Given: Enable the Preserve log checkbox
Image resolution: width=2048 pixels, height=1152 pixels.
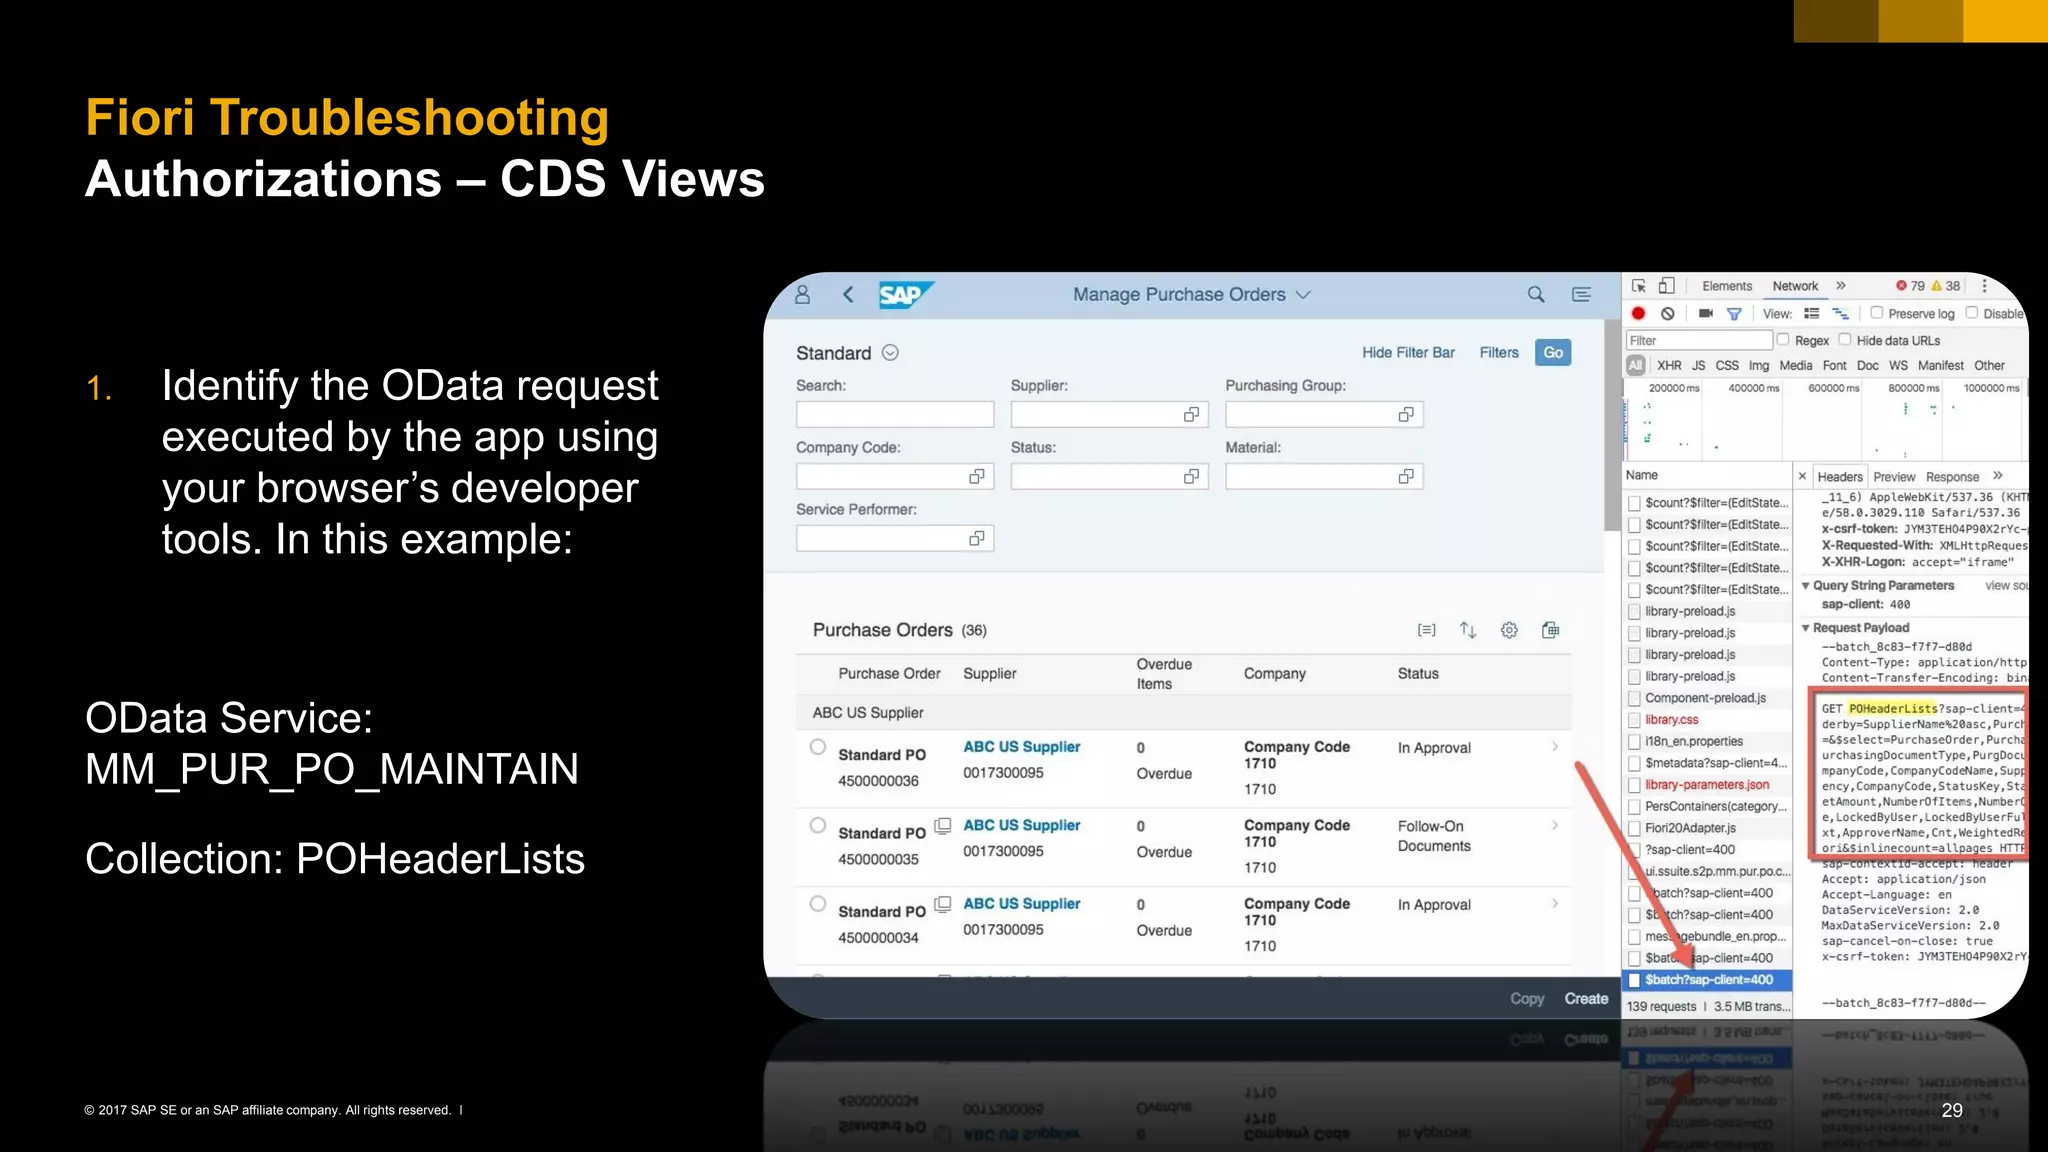Looking at the screenshot, I should click(x=1877, y=313).
